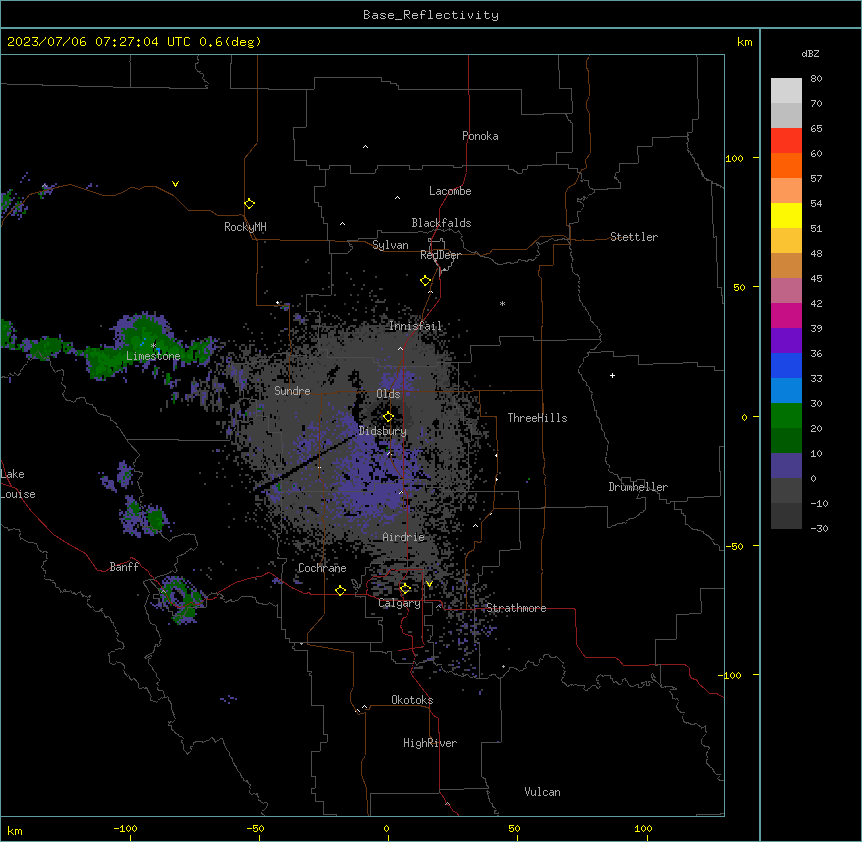Click the yellow radar marker at Olds
The image size is (862, 842).
(388, 417)
